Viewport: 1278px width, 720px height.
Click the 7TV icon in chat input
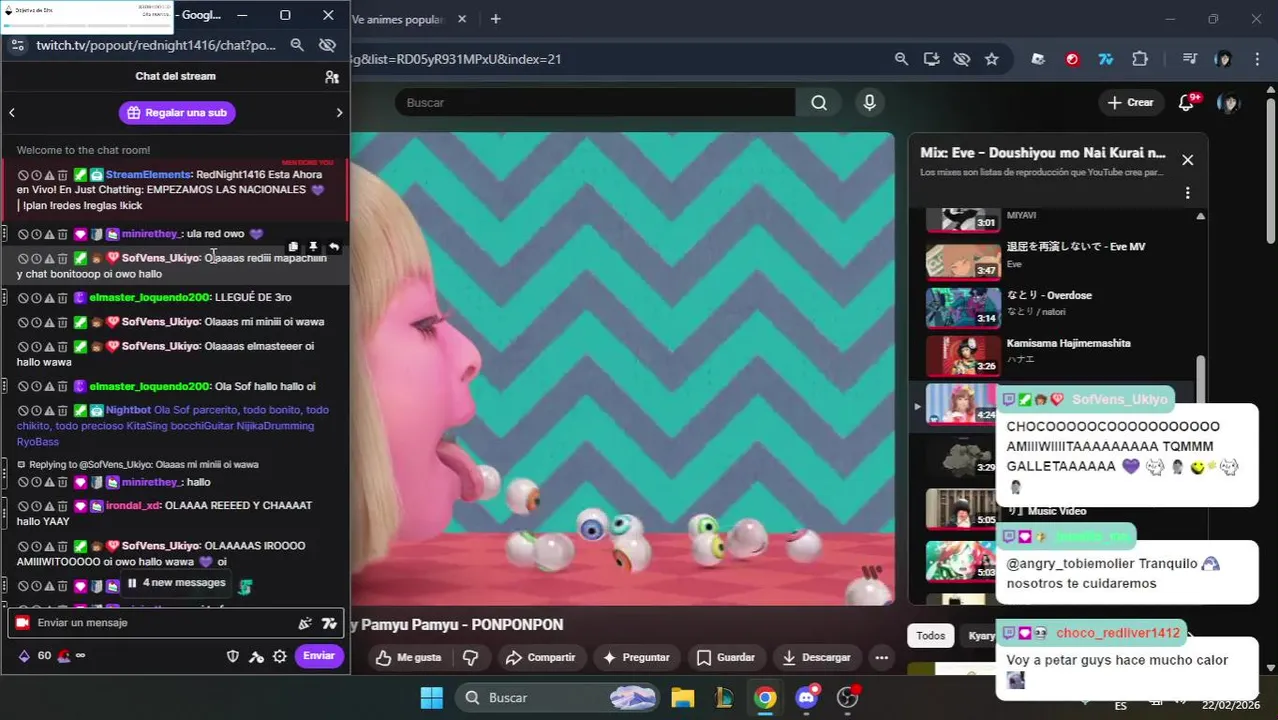[329, 623]
